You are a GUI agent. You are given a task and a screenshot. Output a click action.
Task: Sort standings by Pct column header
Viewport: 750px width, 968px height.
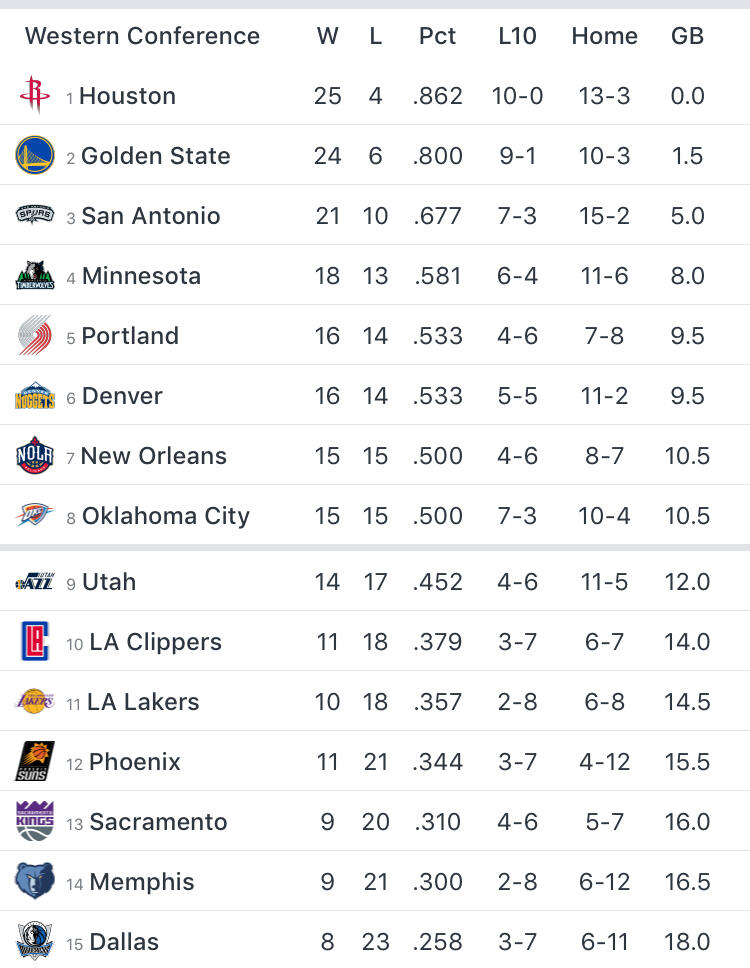[437, 36]
